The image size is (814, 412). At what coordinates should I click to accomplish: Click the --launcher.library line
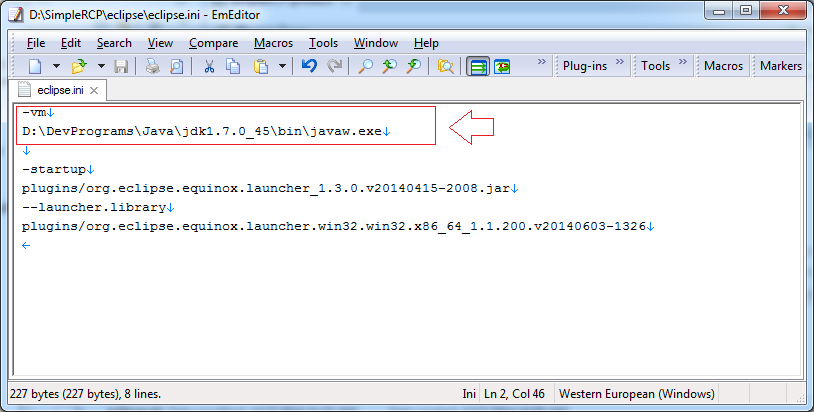click(94, 208)
